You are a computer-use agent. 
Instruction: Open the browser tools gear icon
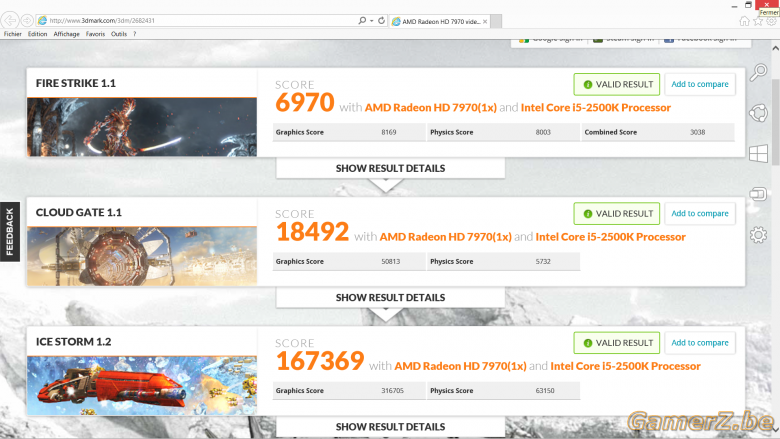click(772, 21)
